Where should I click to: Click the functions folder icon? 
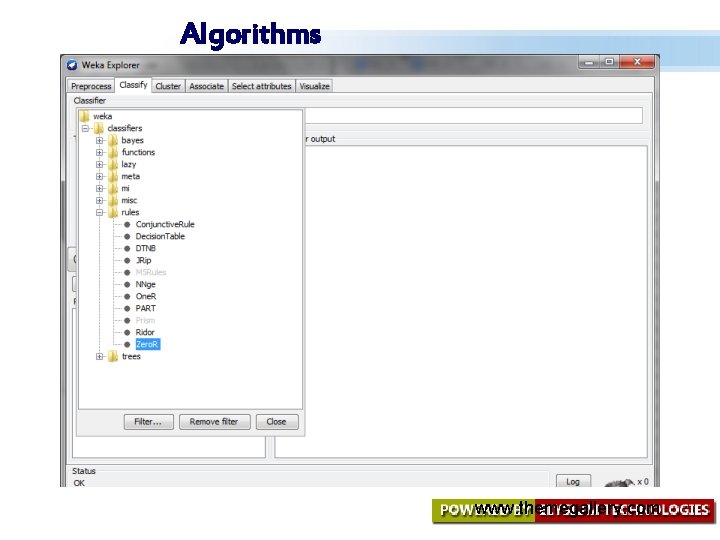[x=113, y=152]
